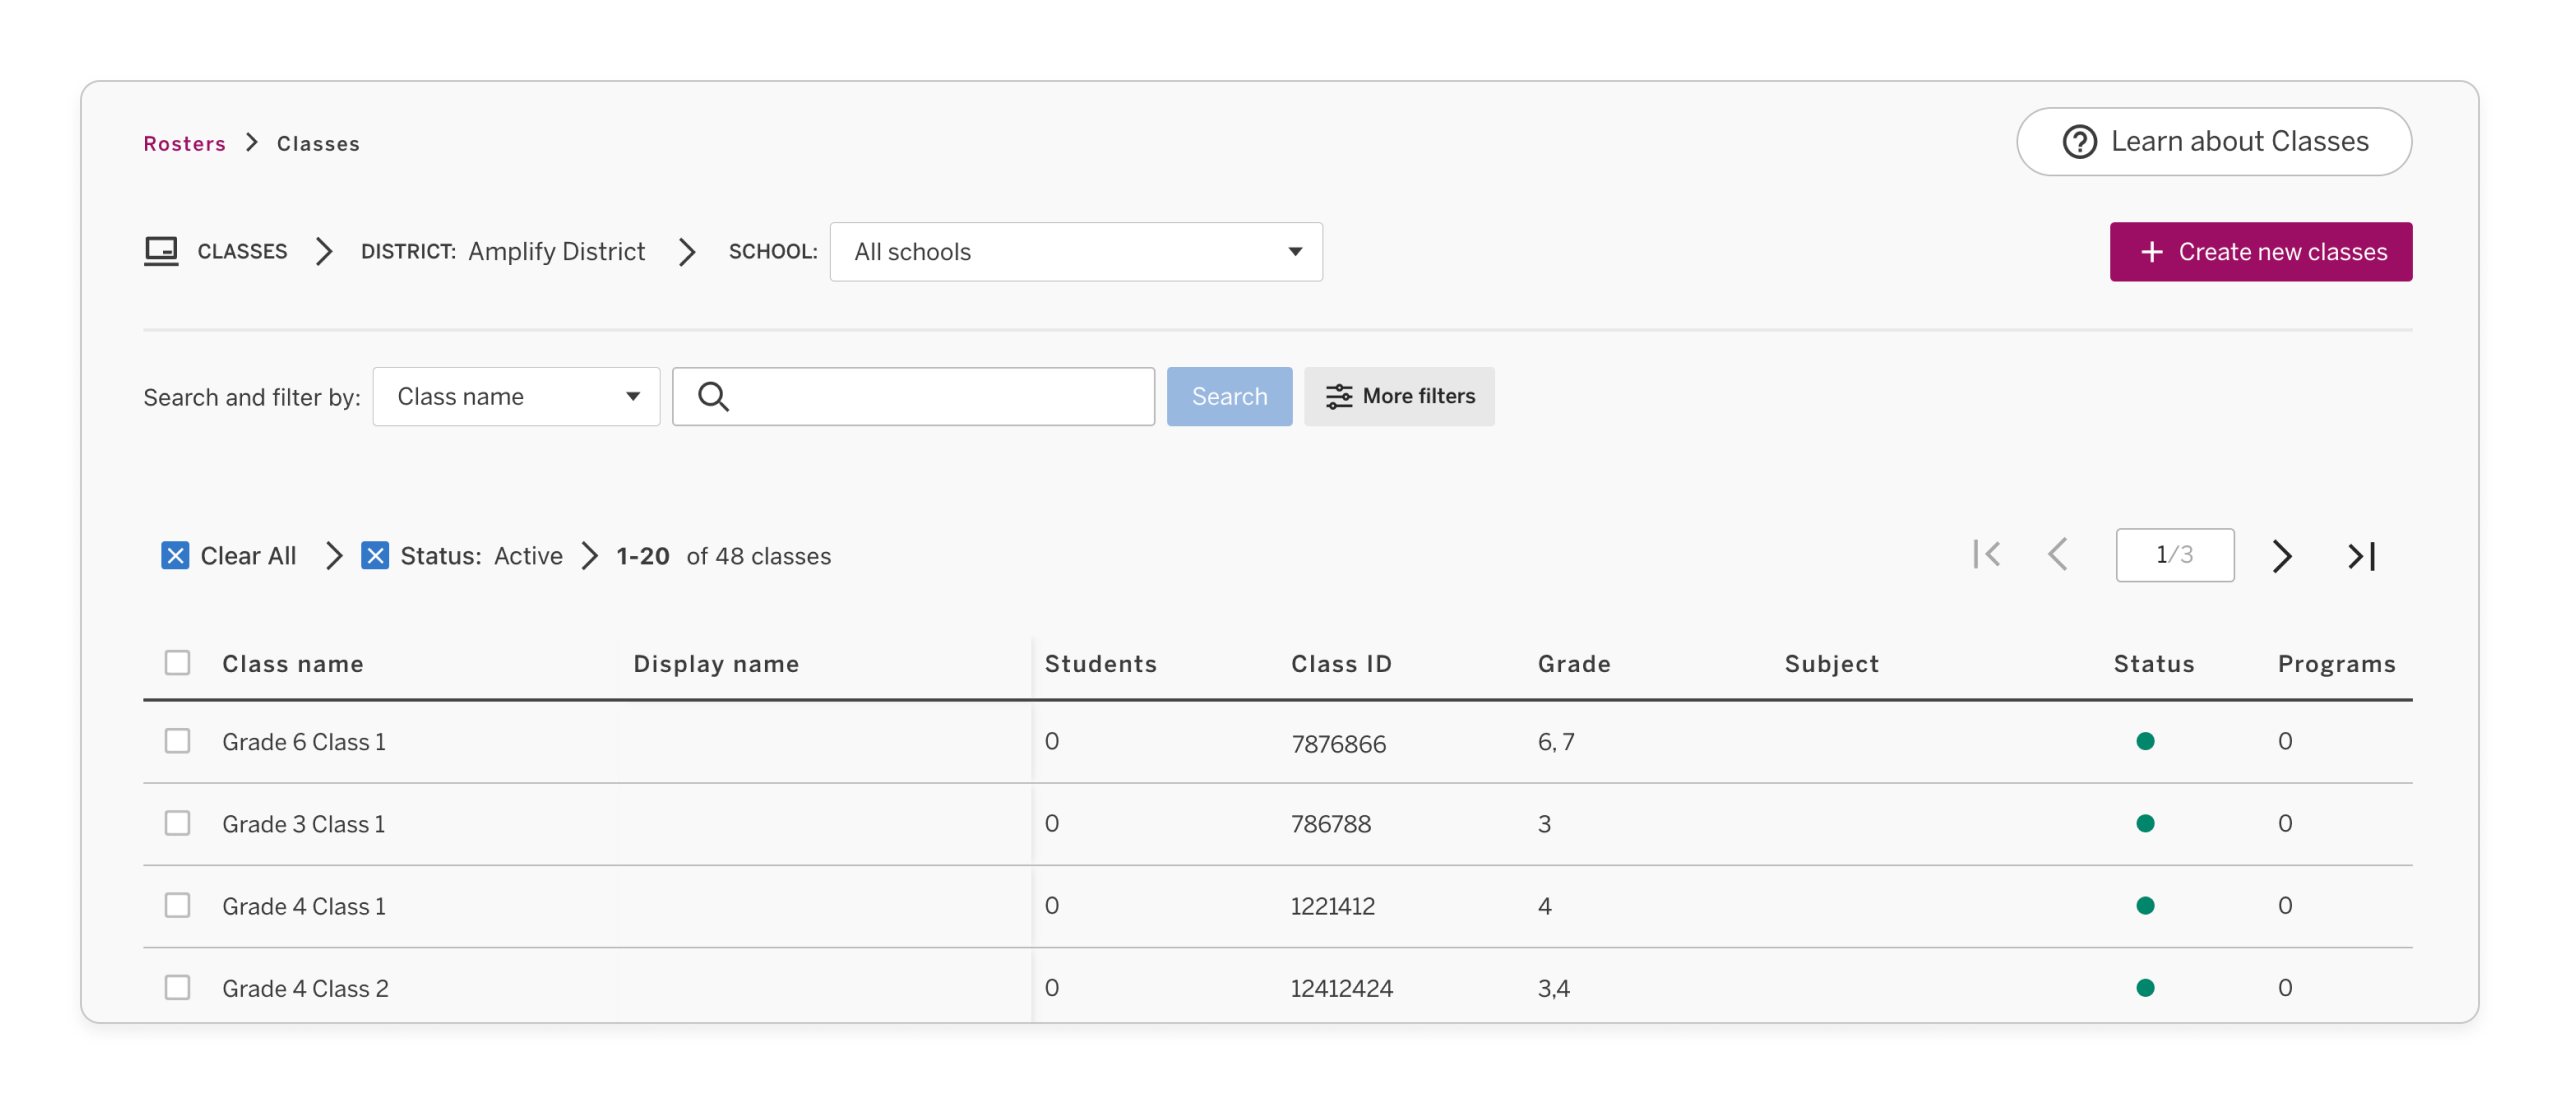Viewport: 2560px width, 1104px height.
Task: Check the checkbox next to Grade 4 Class 2
Action: [177, 987]
